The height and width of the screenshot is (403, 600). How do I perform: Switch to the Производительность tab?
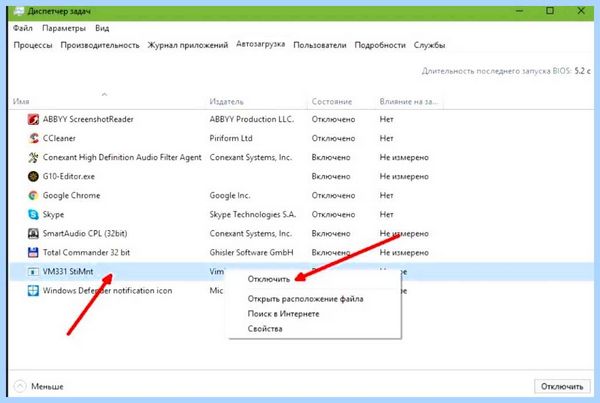pyautogui.click(x=100, y=45)
